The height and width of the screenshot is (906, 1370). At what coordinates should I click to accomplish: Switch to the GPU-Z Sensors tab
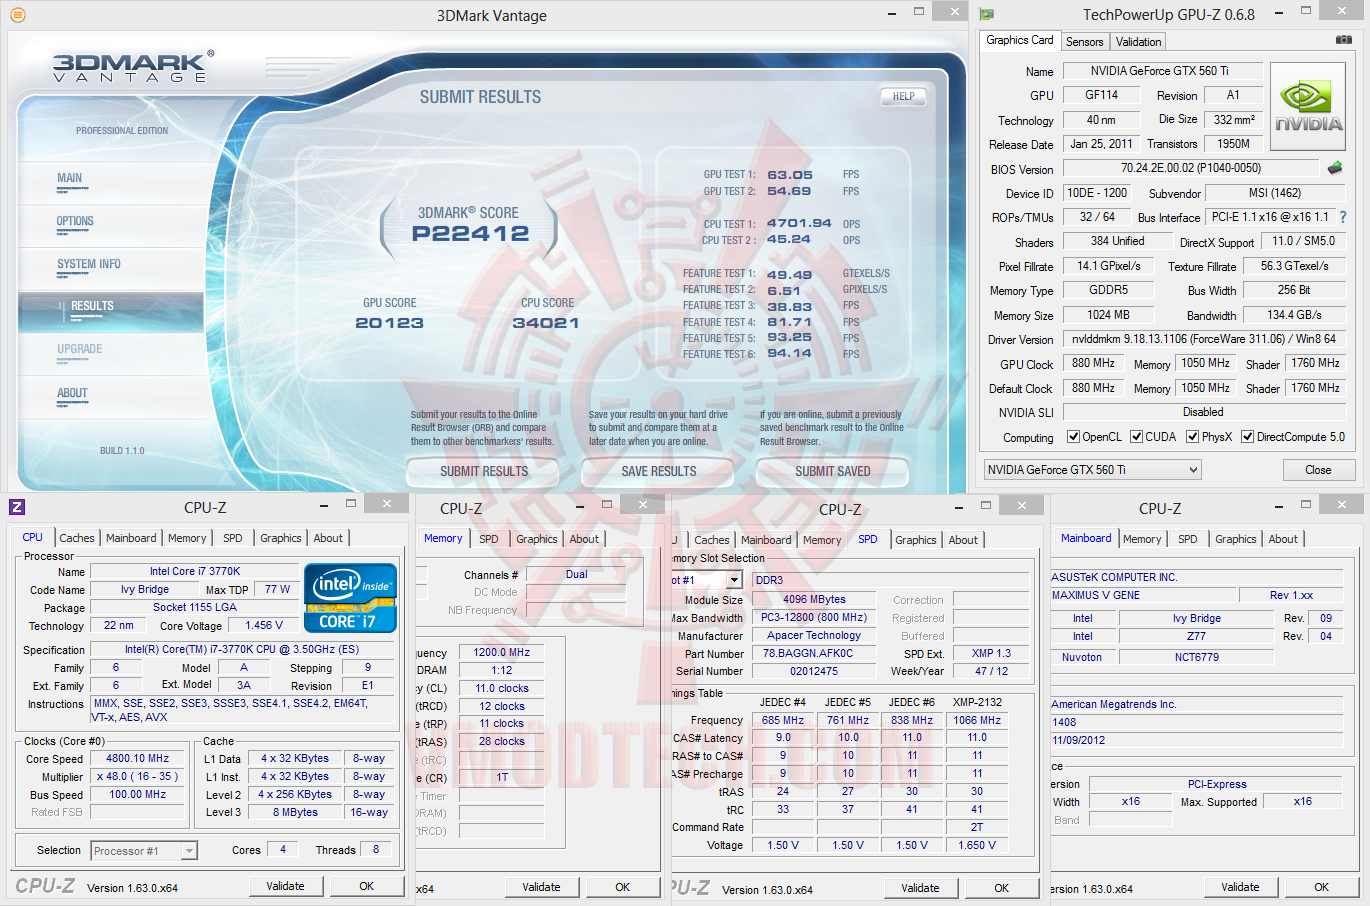point(1084,42)
